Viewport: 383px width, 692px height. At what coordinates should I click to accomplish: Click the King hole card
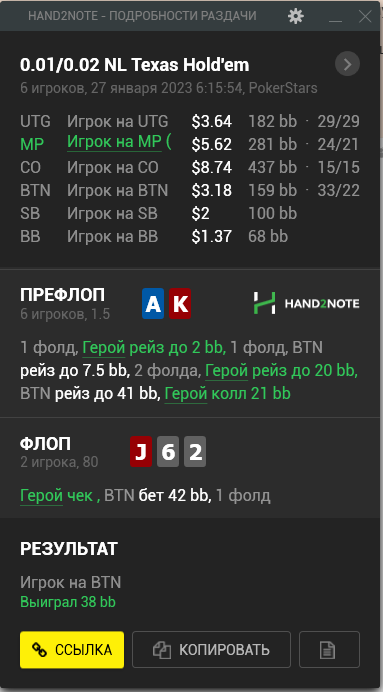[180, 304]
